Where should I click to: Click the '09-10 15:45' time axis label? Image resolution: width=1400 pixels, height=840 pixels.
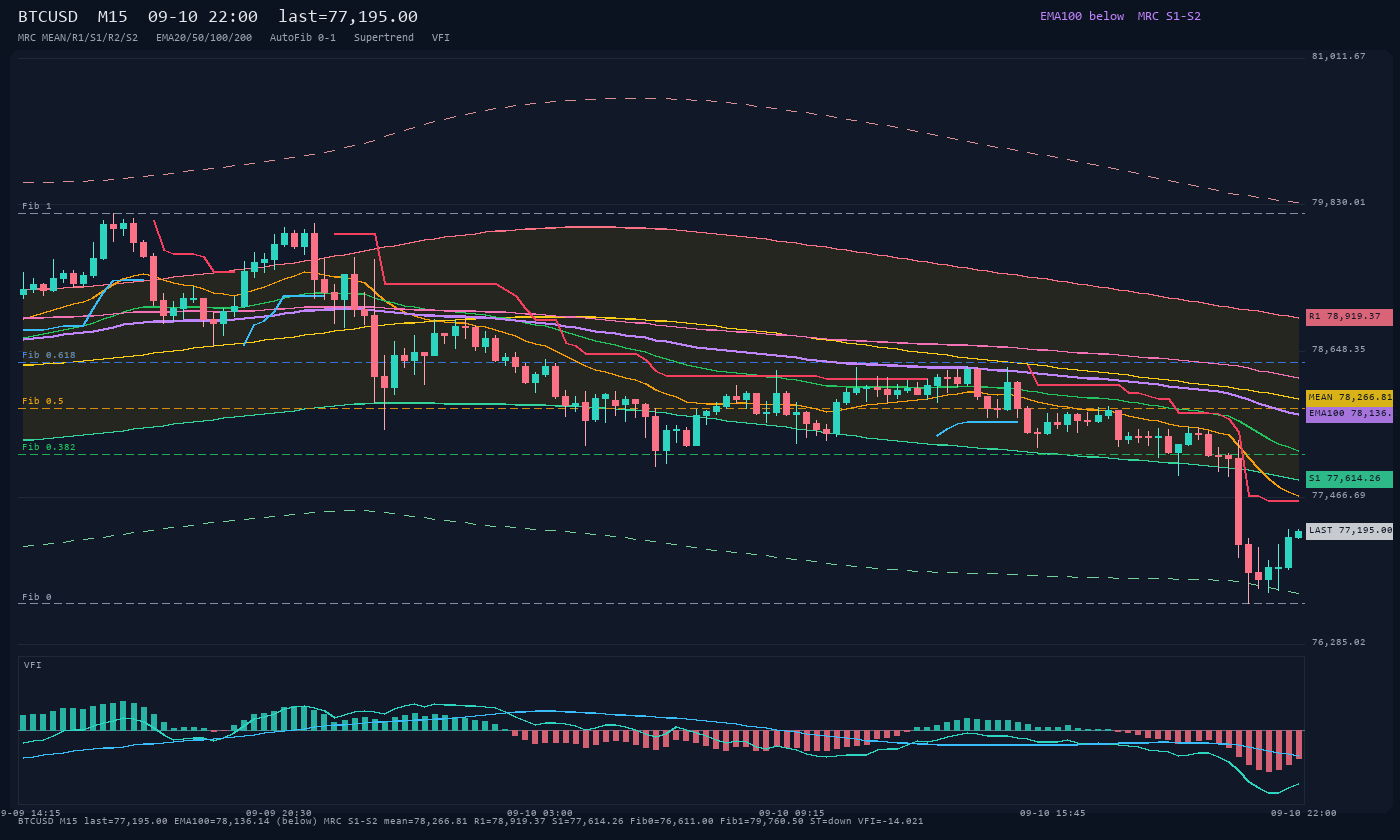1053,813
